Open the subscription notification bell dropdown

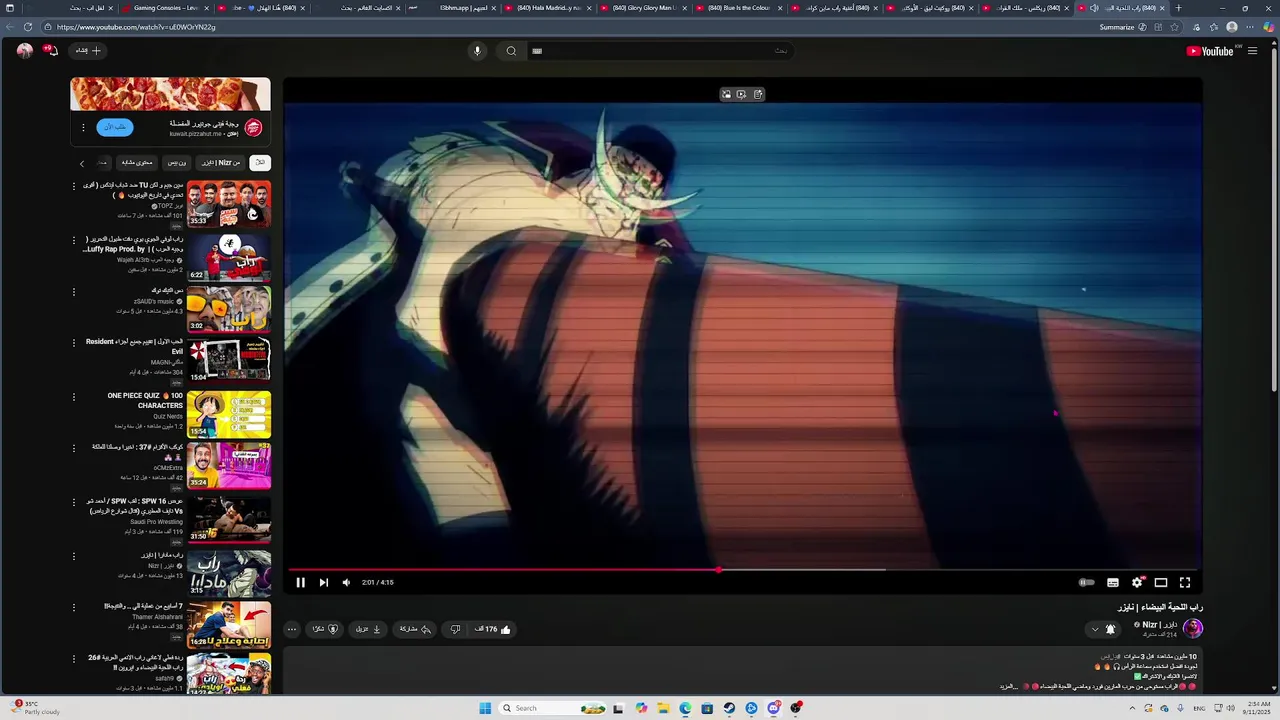point(1104,629)
